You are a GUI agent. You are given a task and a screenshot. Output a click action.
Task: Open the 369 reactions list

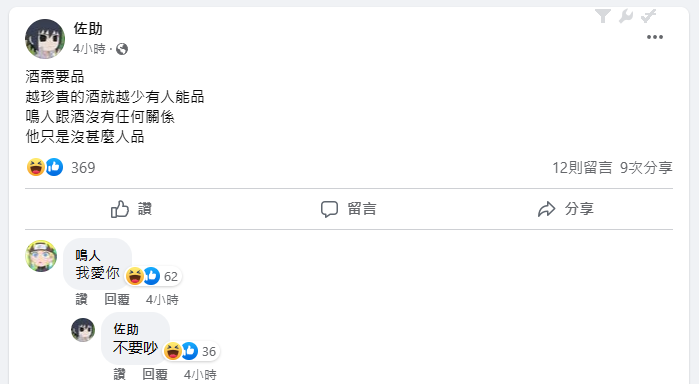pyautogui.click(x=83, y=168)
